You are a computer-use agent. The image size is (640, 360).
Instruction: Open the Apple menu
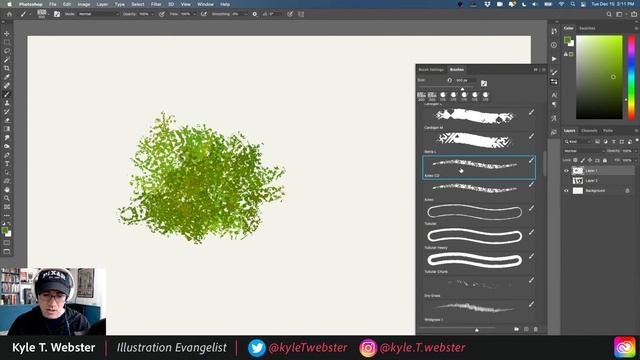pyautogui.click(x=9, y=4)
